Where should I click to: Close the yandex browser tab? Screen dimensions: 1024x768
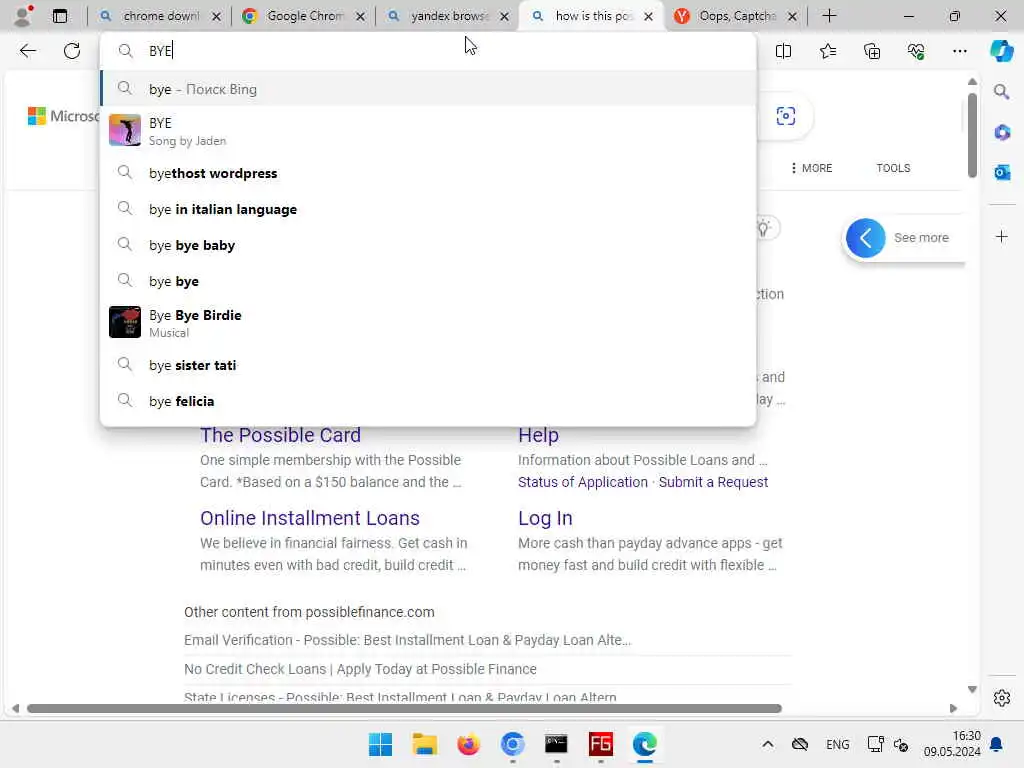pos(504,16)
